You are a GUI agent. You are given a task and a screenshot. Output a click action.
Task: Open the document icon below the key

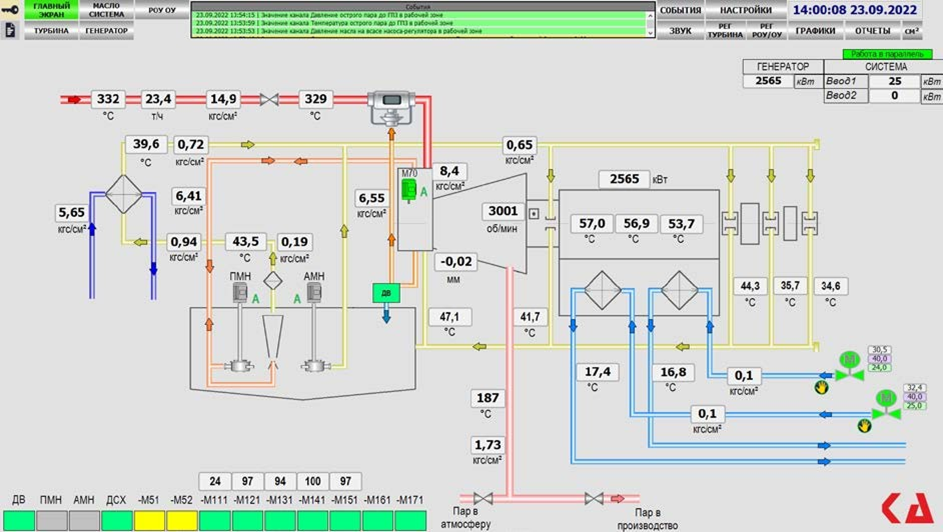point(10,30)
